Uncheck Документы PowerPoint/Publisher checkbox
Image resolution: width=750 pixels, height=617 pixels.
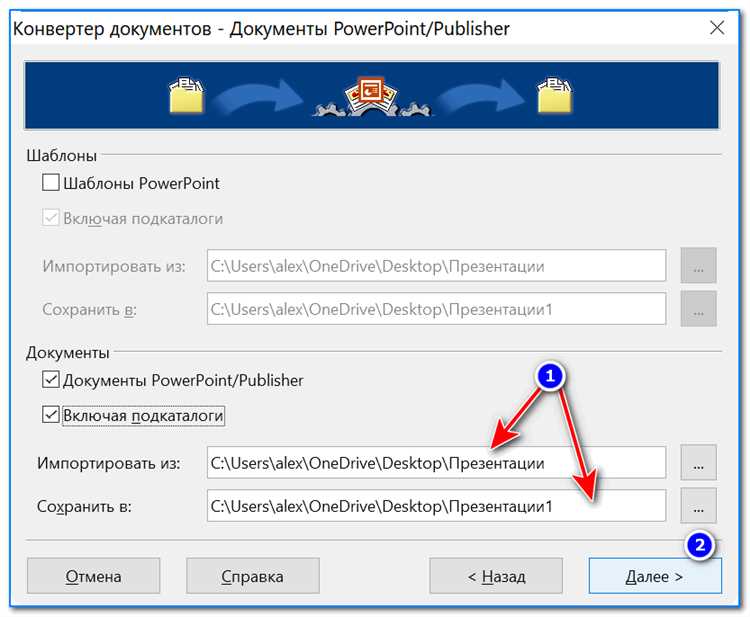click(51, 380)
